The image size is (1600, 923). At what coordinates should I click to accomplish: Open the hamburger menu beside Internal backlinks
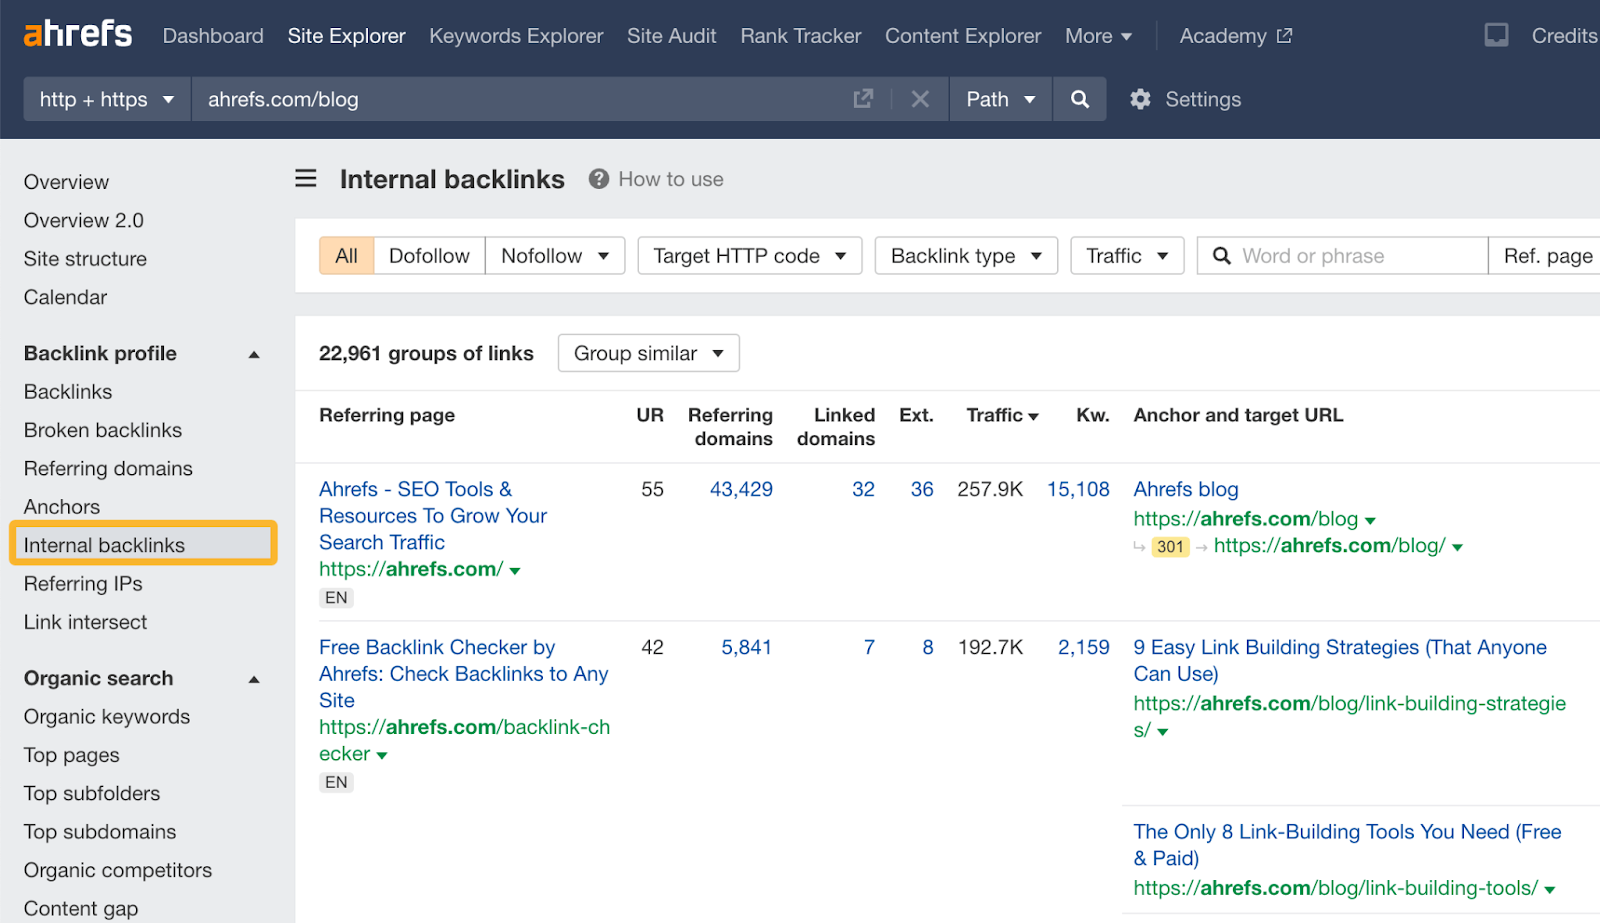[x=305, y=178]
